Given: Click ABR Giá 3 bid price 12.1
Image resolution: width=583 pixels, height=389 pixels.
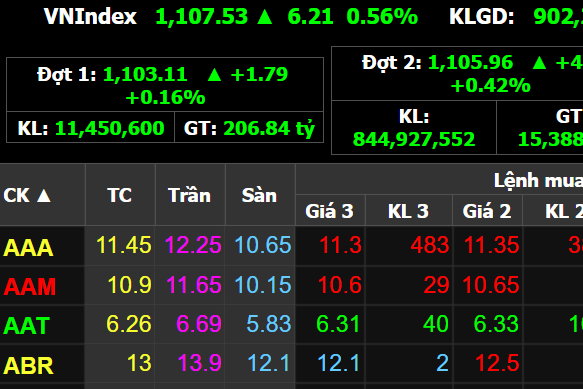Looking at the screenshot, I should [x=339, y=363].
